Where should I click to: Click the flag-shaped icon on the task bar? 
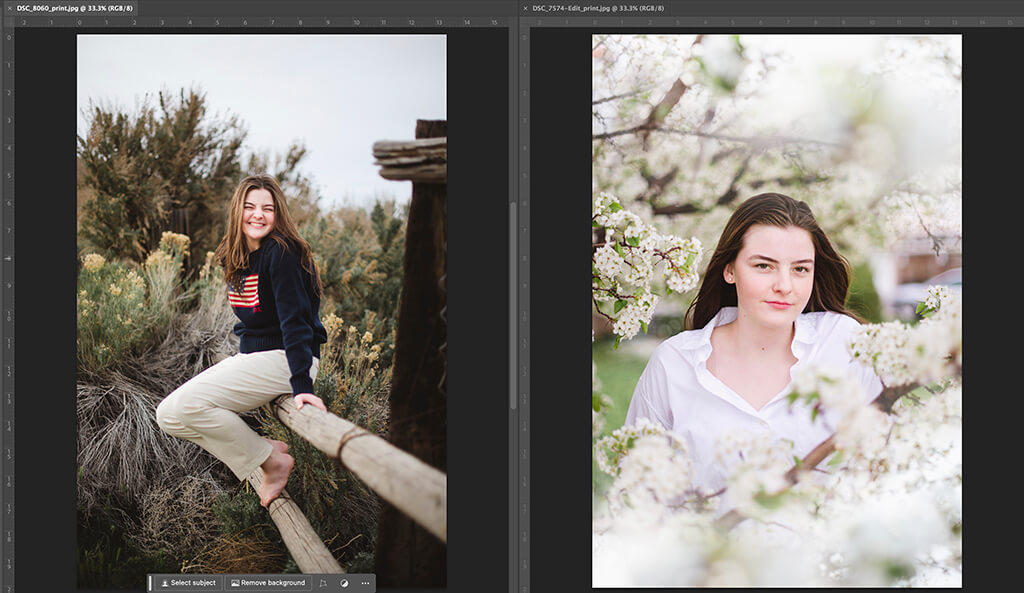(324, 582)
